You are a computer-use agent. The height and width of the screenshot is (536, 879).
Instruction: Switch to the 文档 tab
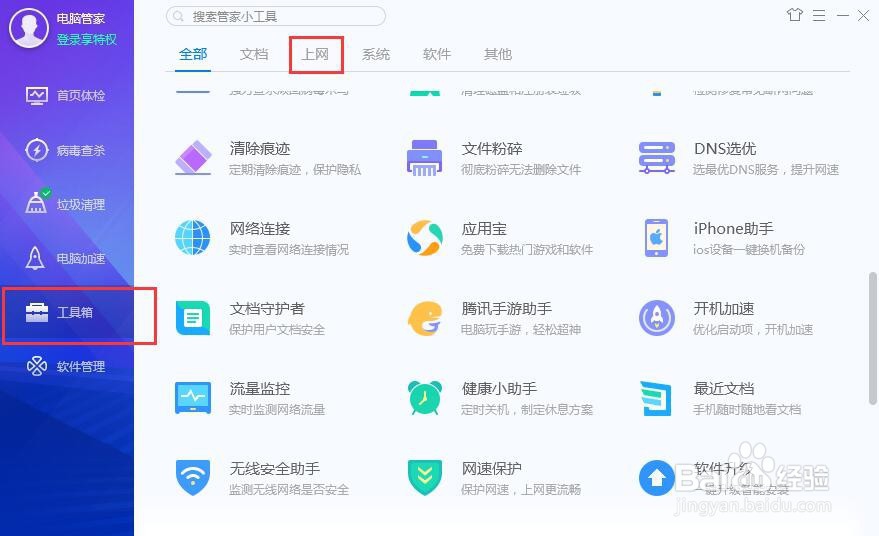click(254, 54)
